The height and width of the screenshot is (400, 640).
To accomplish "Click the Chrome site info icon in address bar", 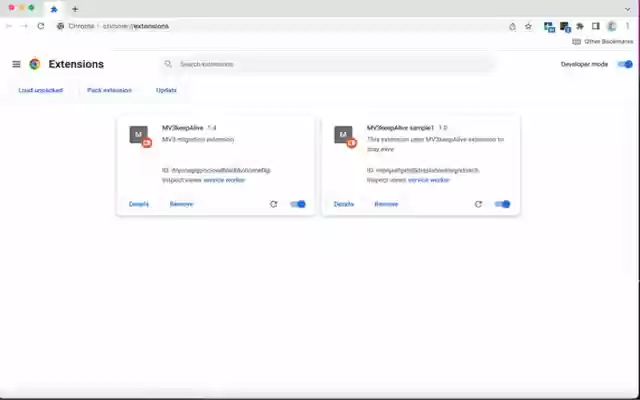I will (60, 26).
